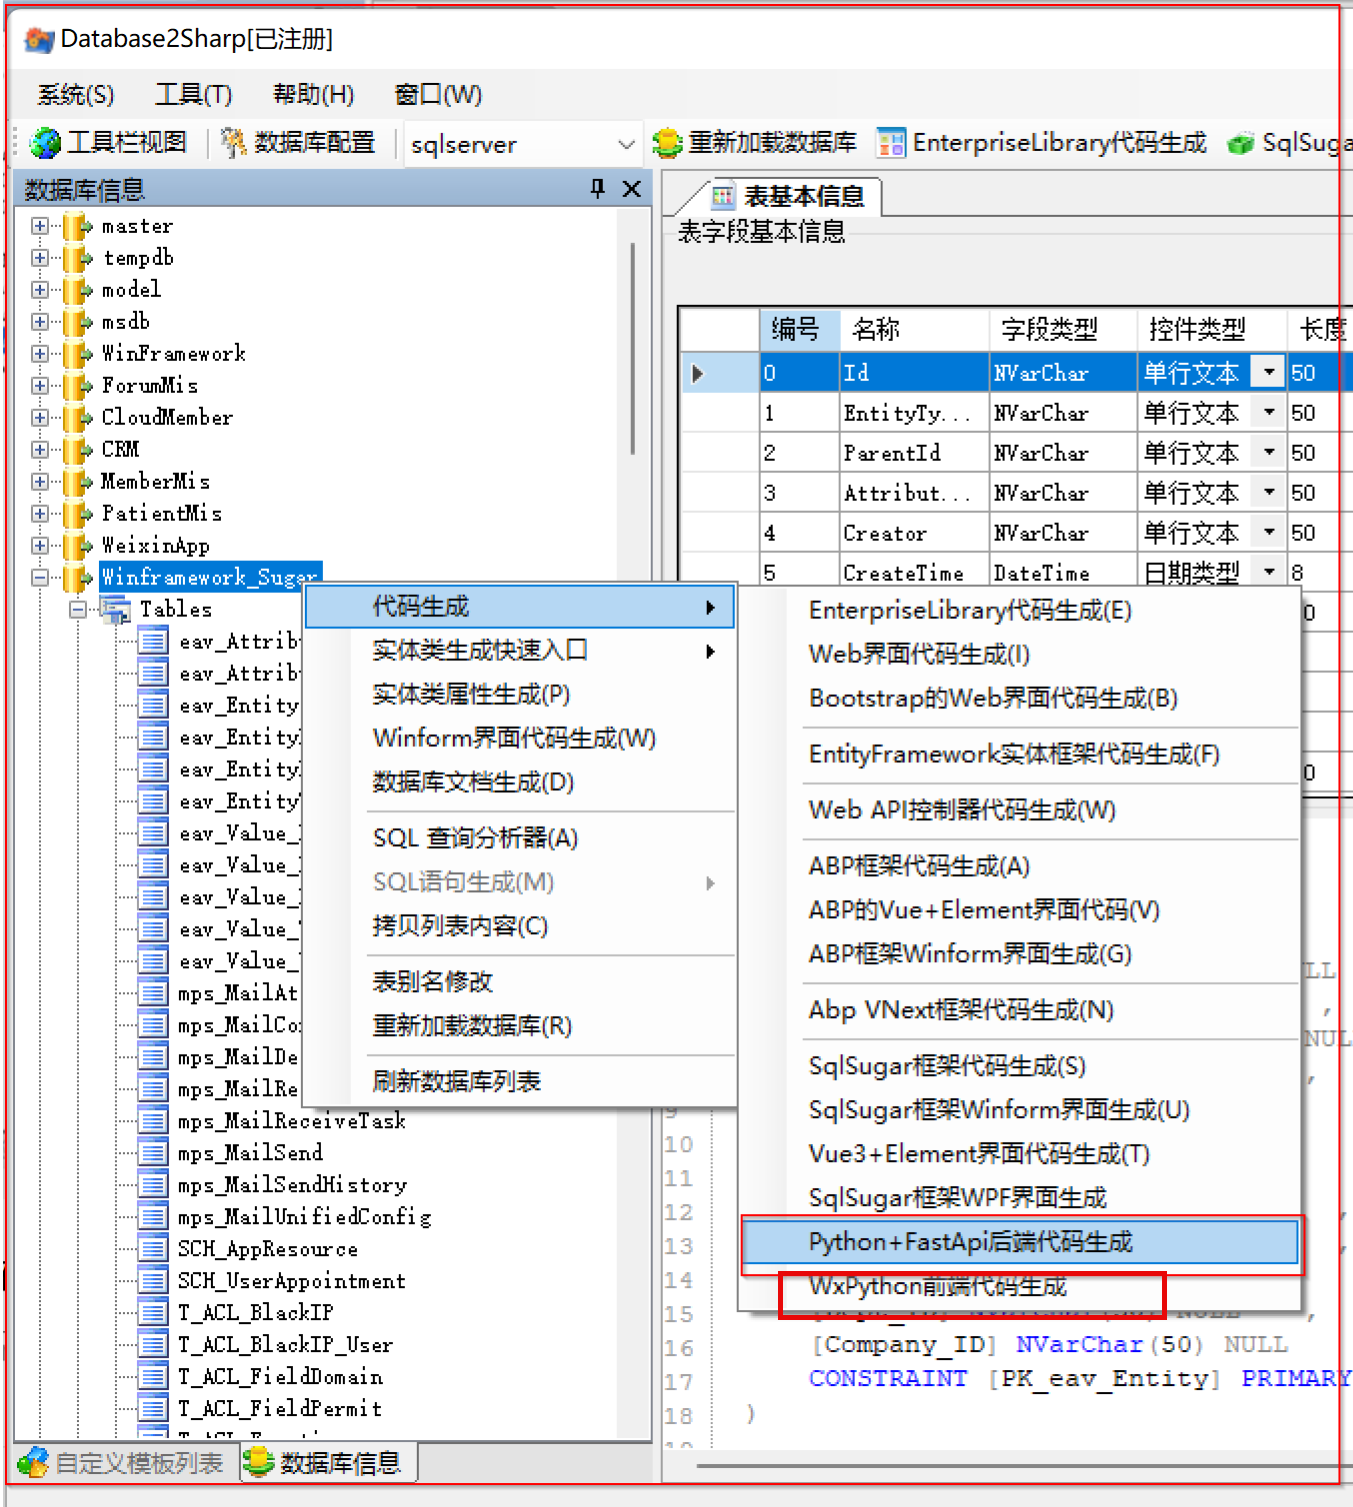Click the 工具栏视图 toolbar button
Screen dimensions: 1353x1507
pos(110,143)
